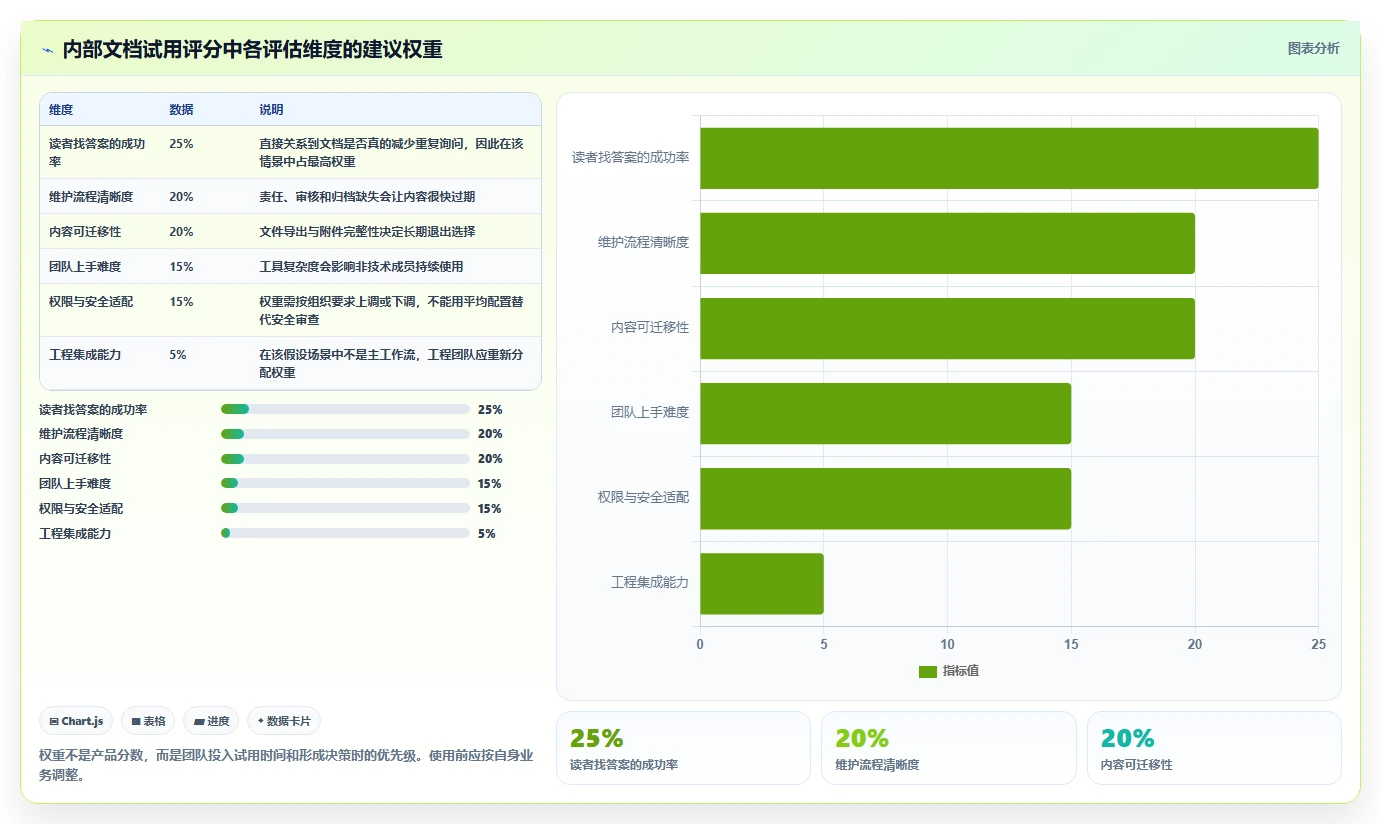Click the 内容可迁移性 bar in the chart

pyautogui.click(x=947, y=328)
